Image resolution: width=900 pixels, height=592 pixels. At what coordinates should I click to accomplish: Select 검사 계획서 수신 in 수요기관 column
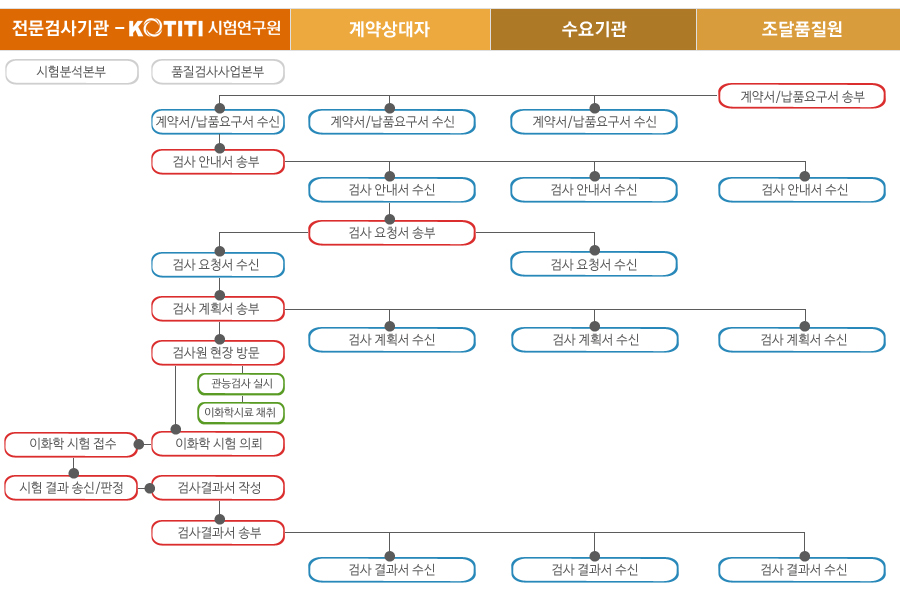595,340
